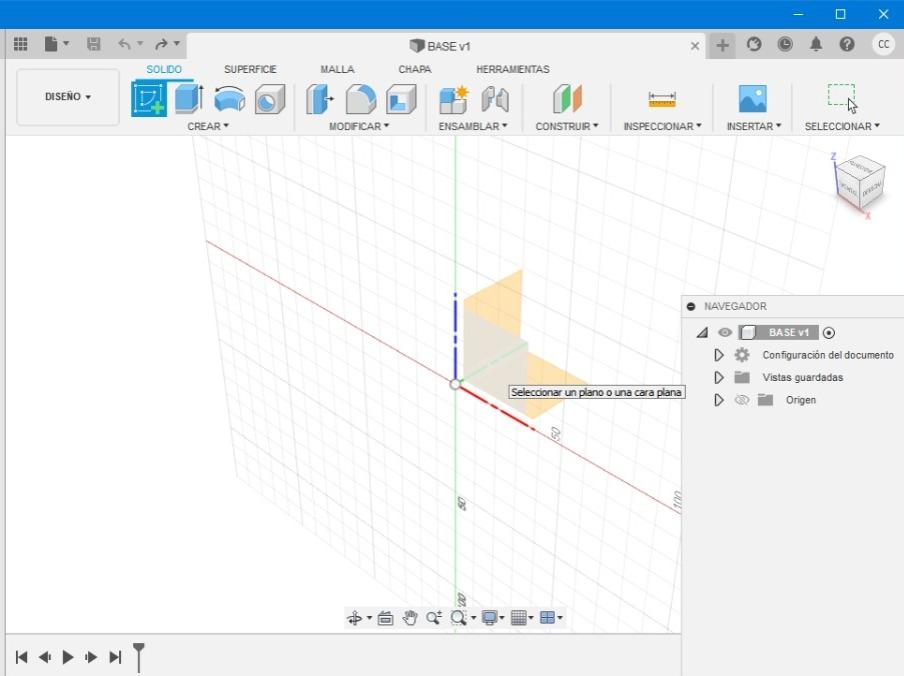Select the BASE v1 browser node
Screen dimensions: 904x676
[x=778, y=333]
